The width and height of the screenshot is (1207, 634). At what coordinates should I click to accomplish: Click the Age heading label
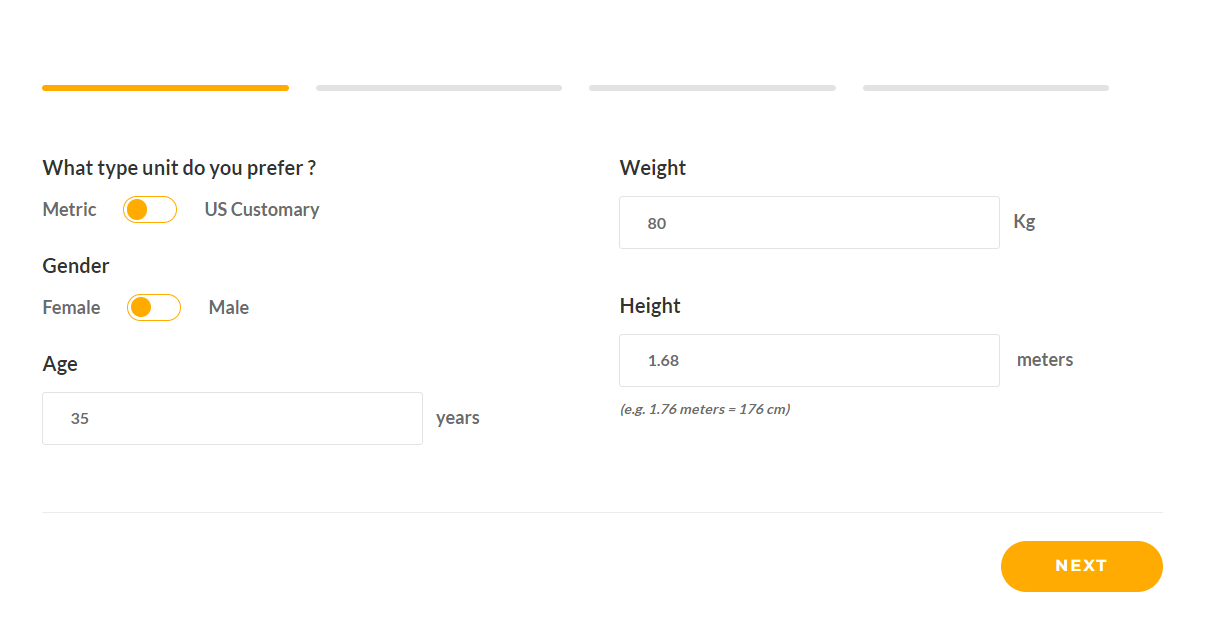(x=60, y=363)
